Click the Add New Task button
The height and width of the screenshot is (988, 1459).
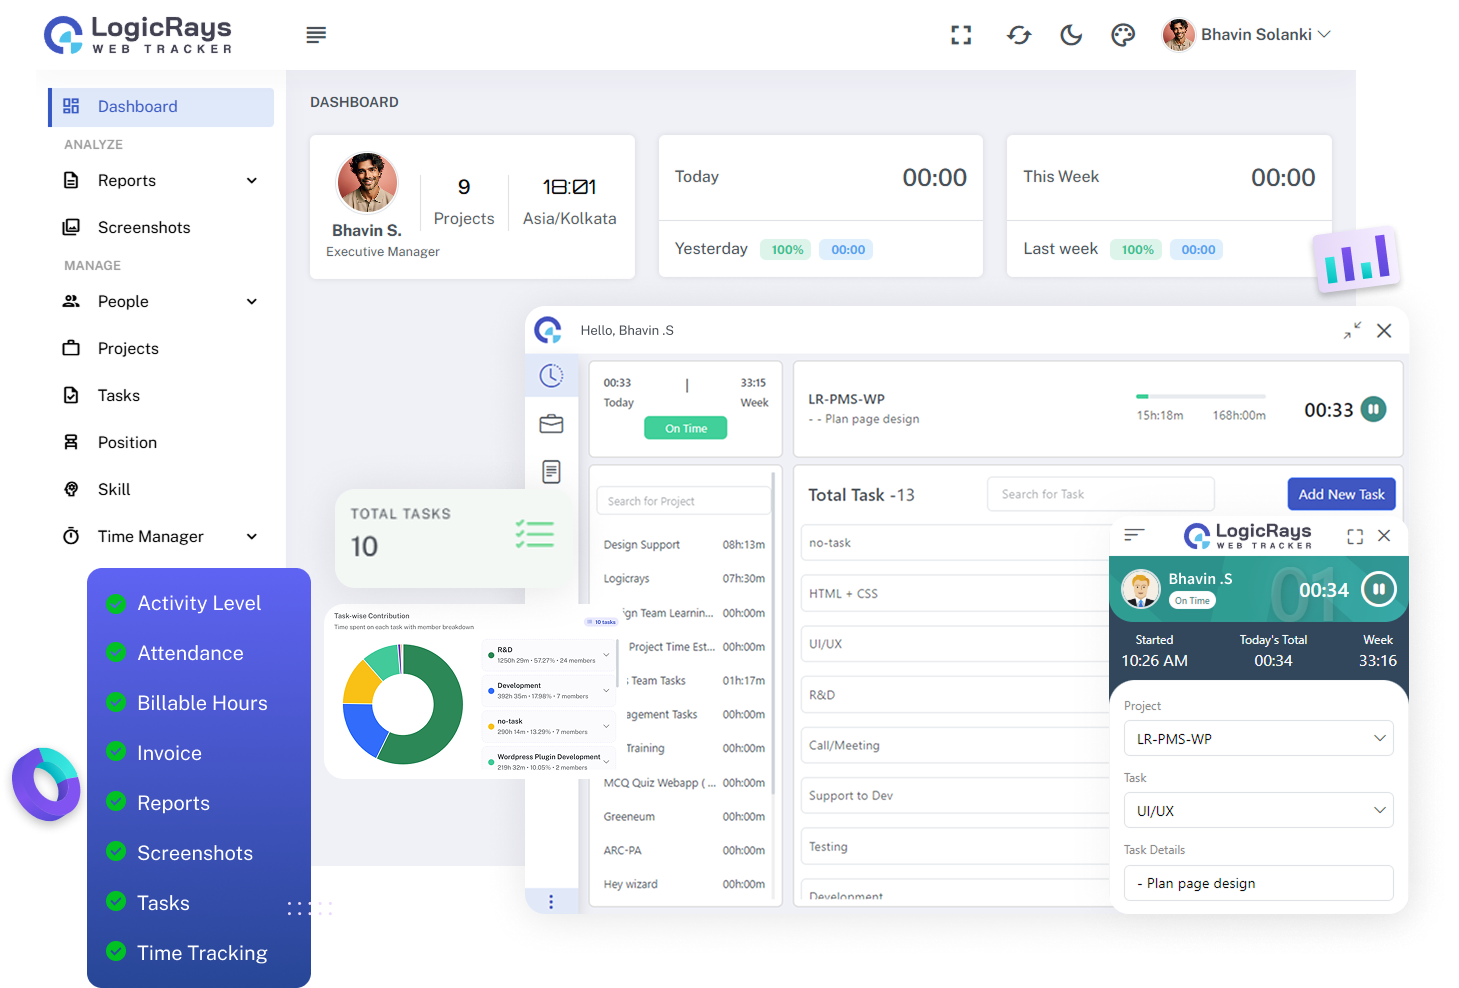1341,494
